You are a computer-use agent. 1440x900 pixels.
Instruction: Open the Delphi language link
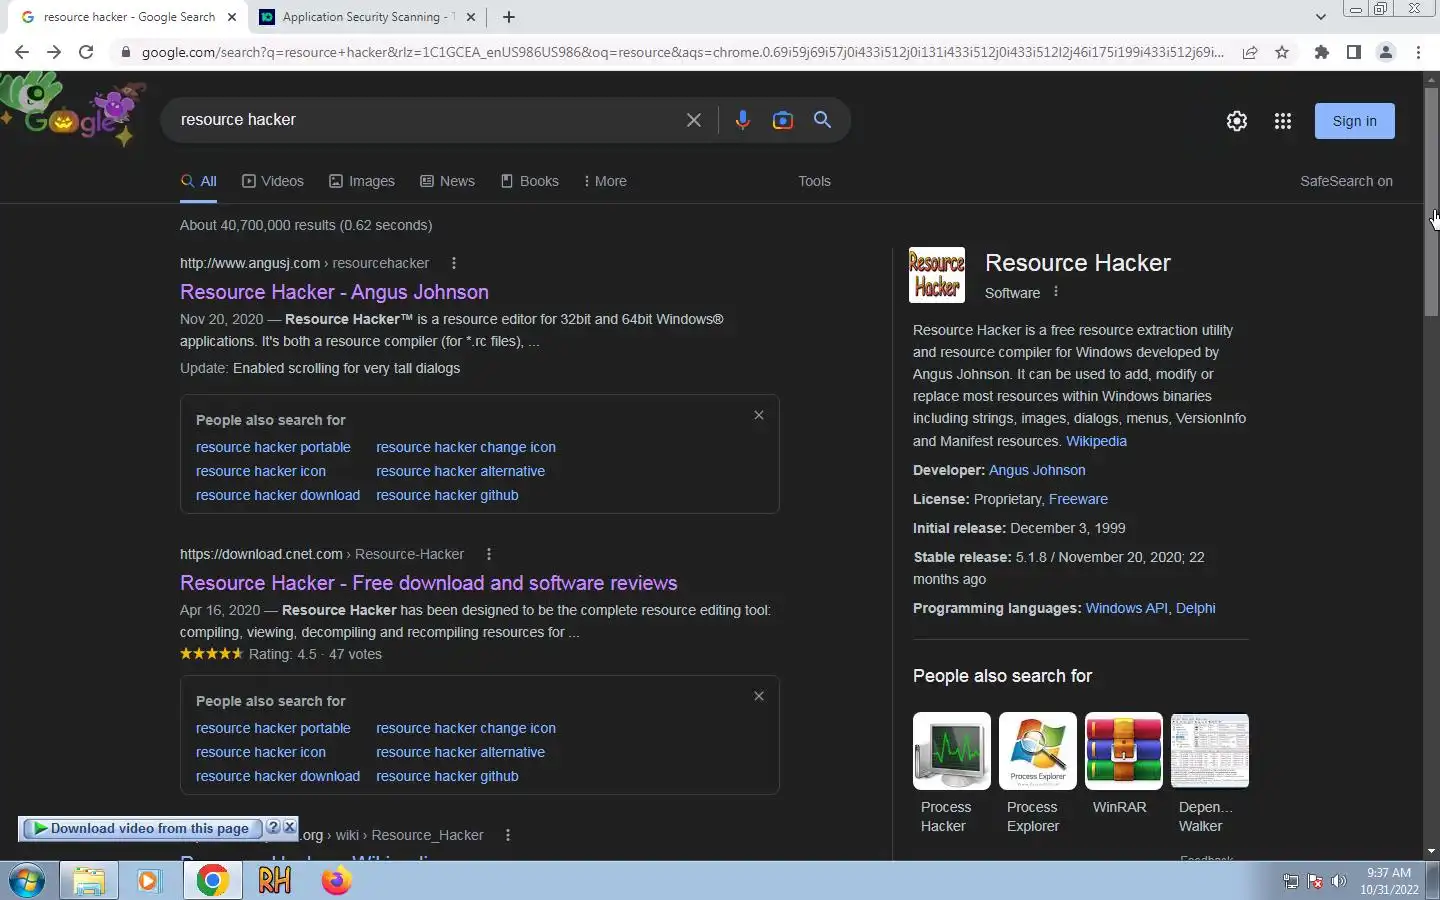pyautogui.click(x=1195, y=608)
